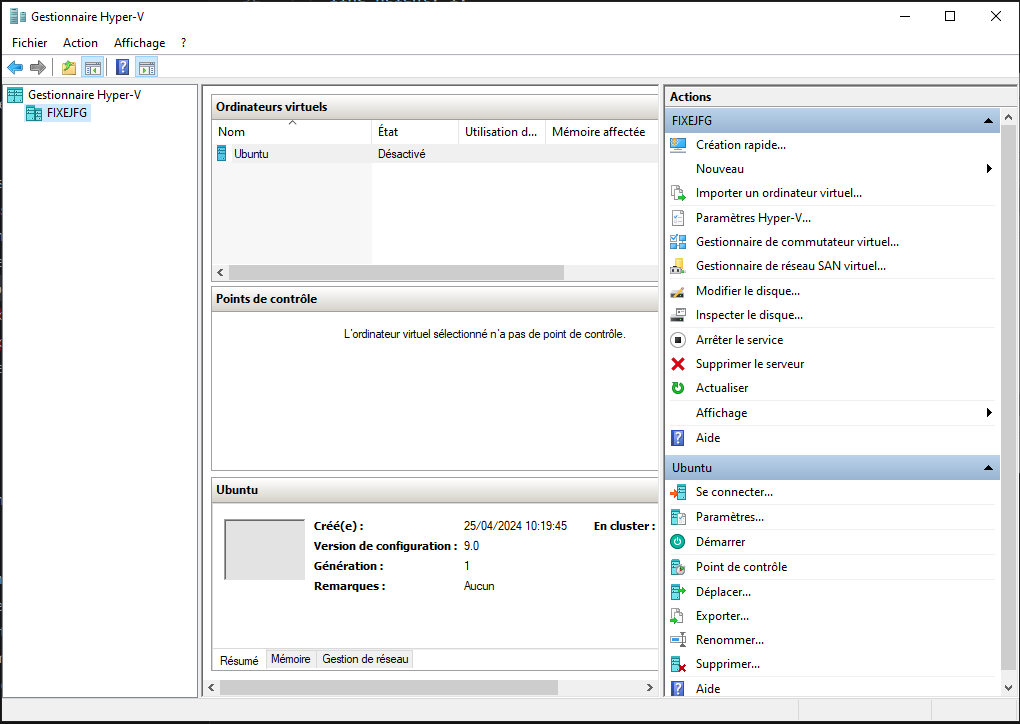Click left arrow of the VM list scrollbar

[220, 273]
